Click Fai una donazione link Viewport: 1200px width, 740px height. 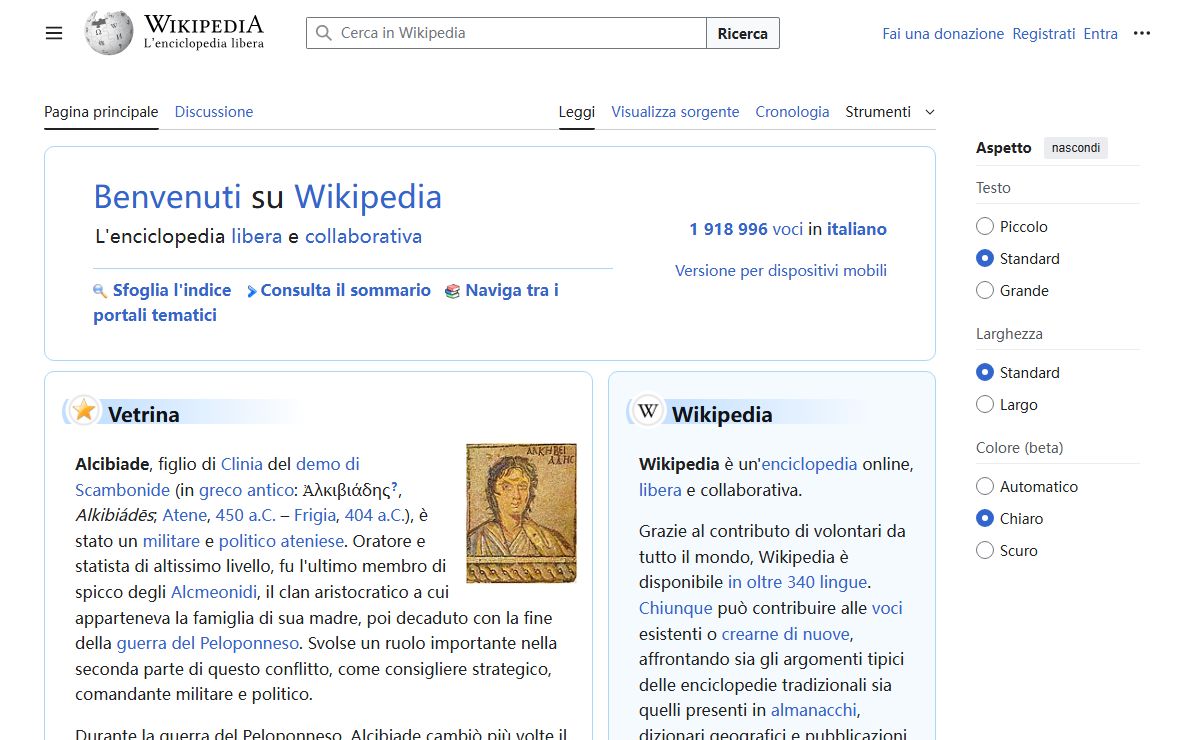[x=943, y=34]
